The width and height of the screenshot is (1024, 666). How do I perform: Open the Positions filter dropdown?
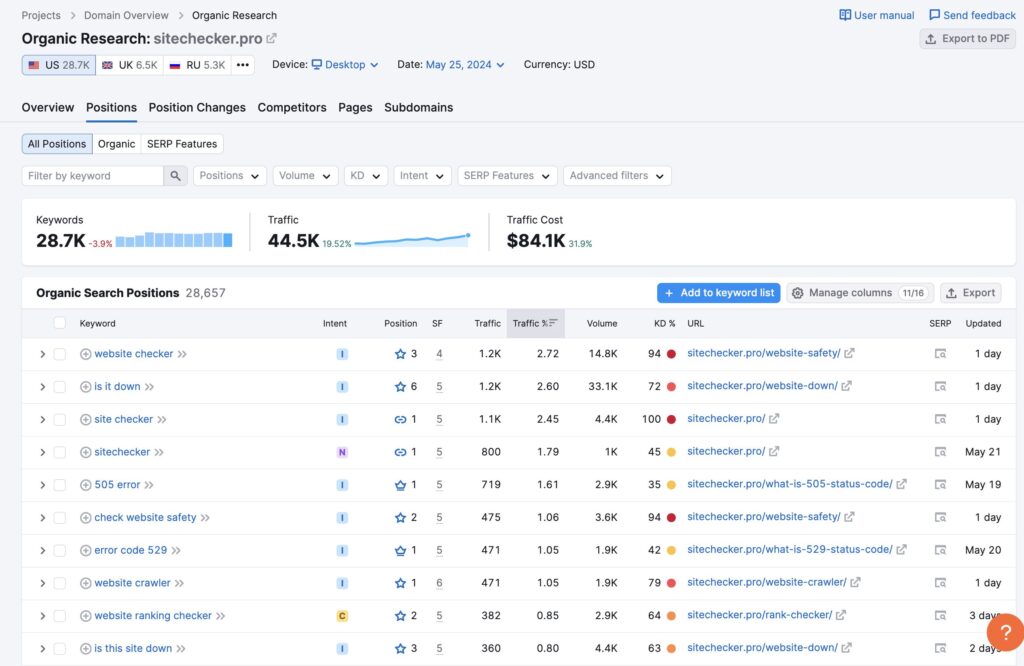tap(230, 176)
